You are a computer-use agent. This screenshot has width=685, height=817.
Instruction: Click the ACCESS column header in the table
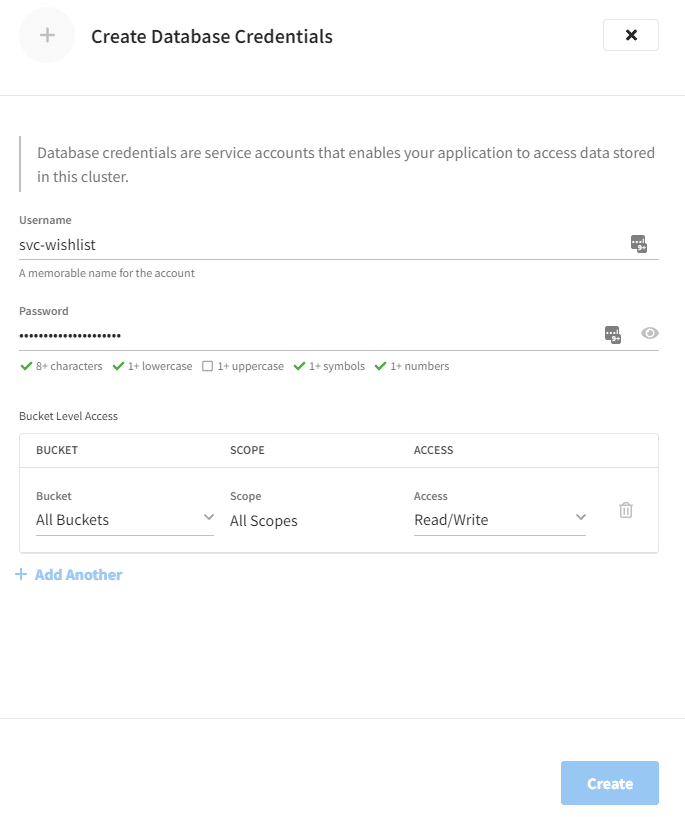click(433, 450)
